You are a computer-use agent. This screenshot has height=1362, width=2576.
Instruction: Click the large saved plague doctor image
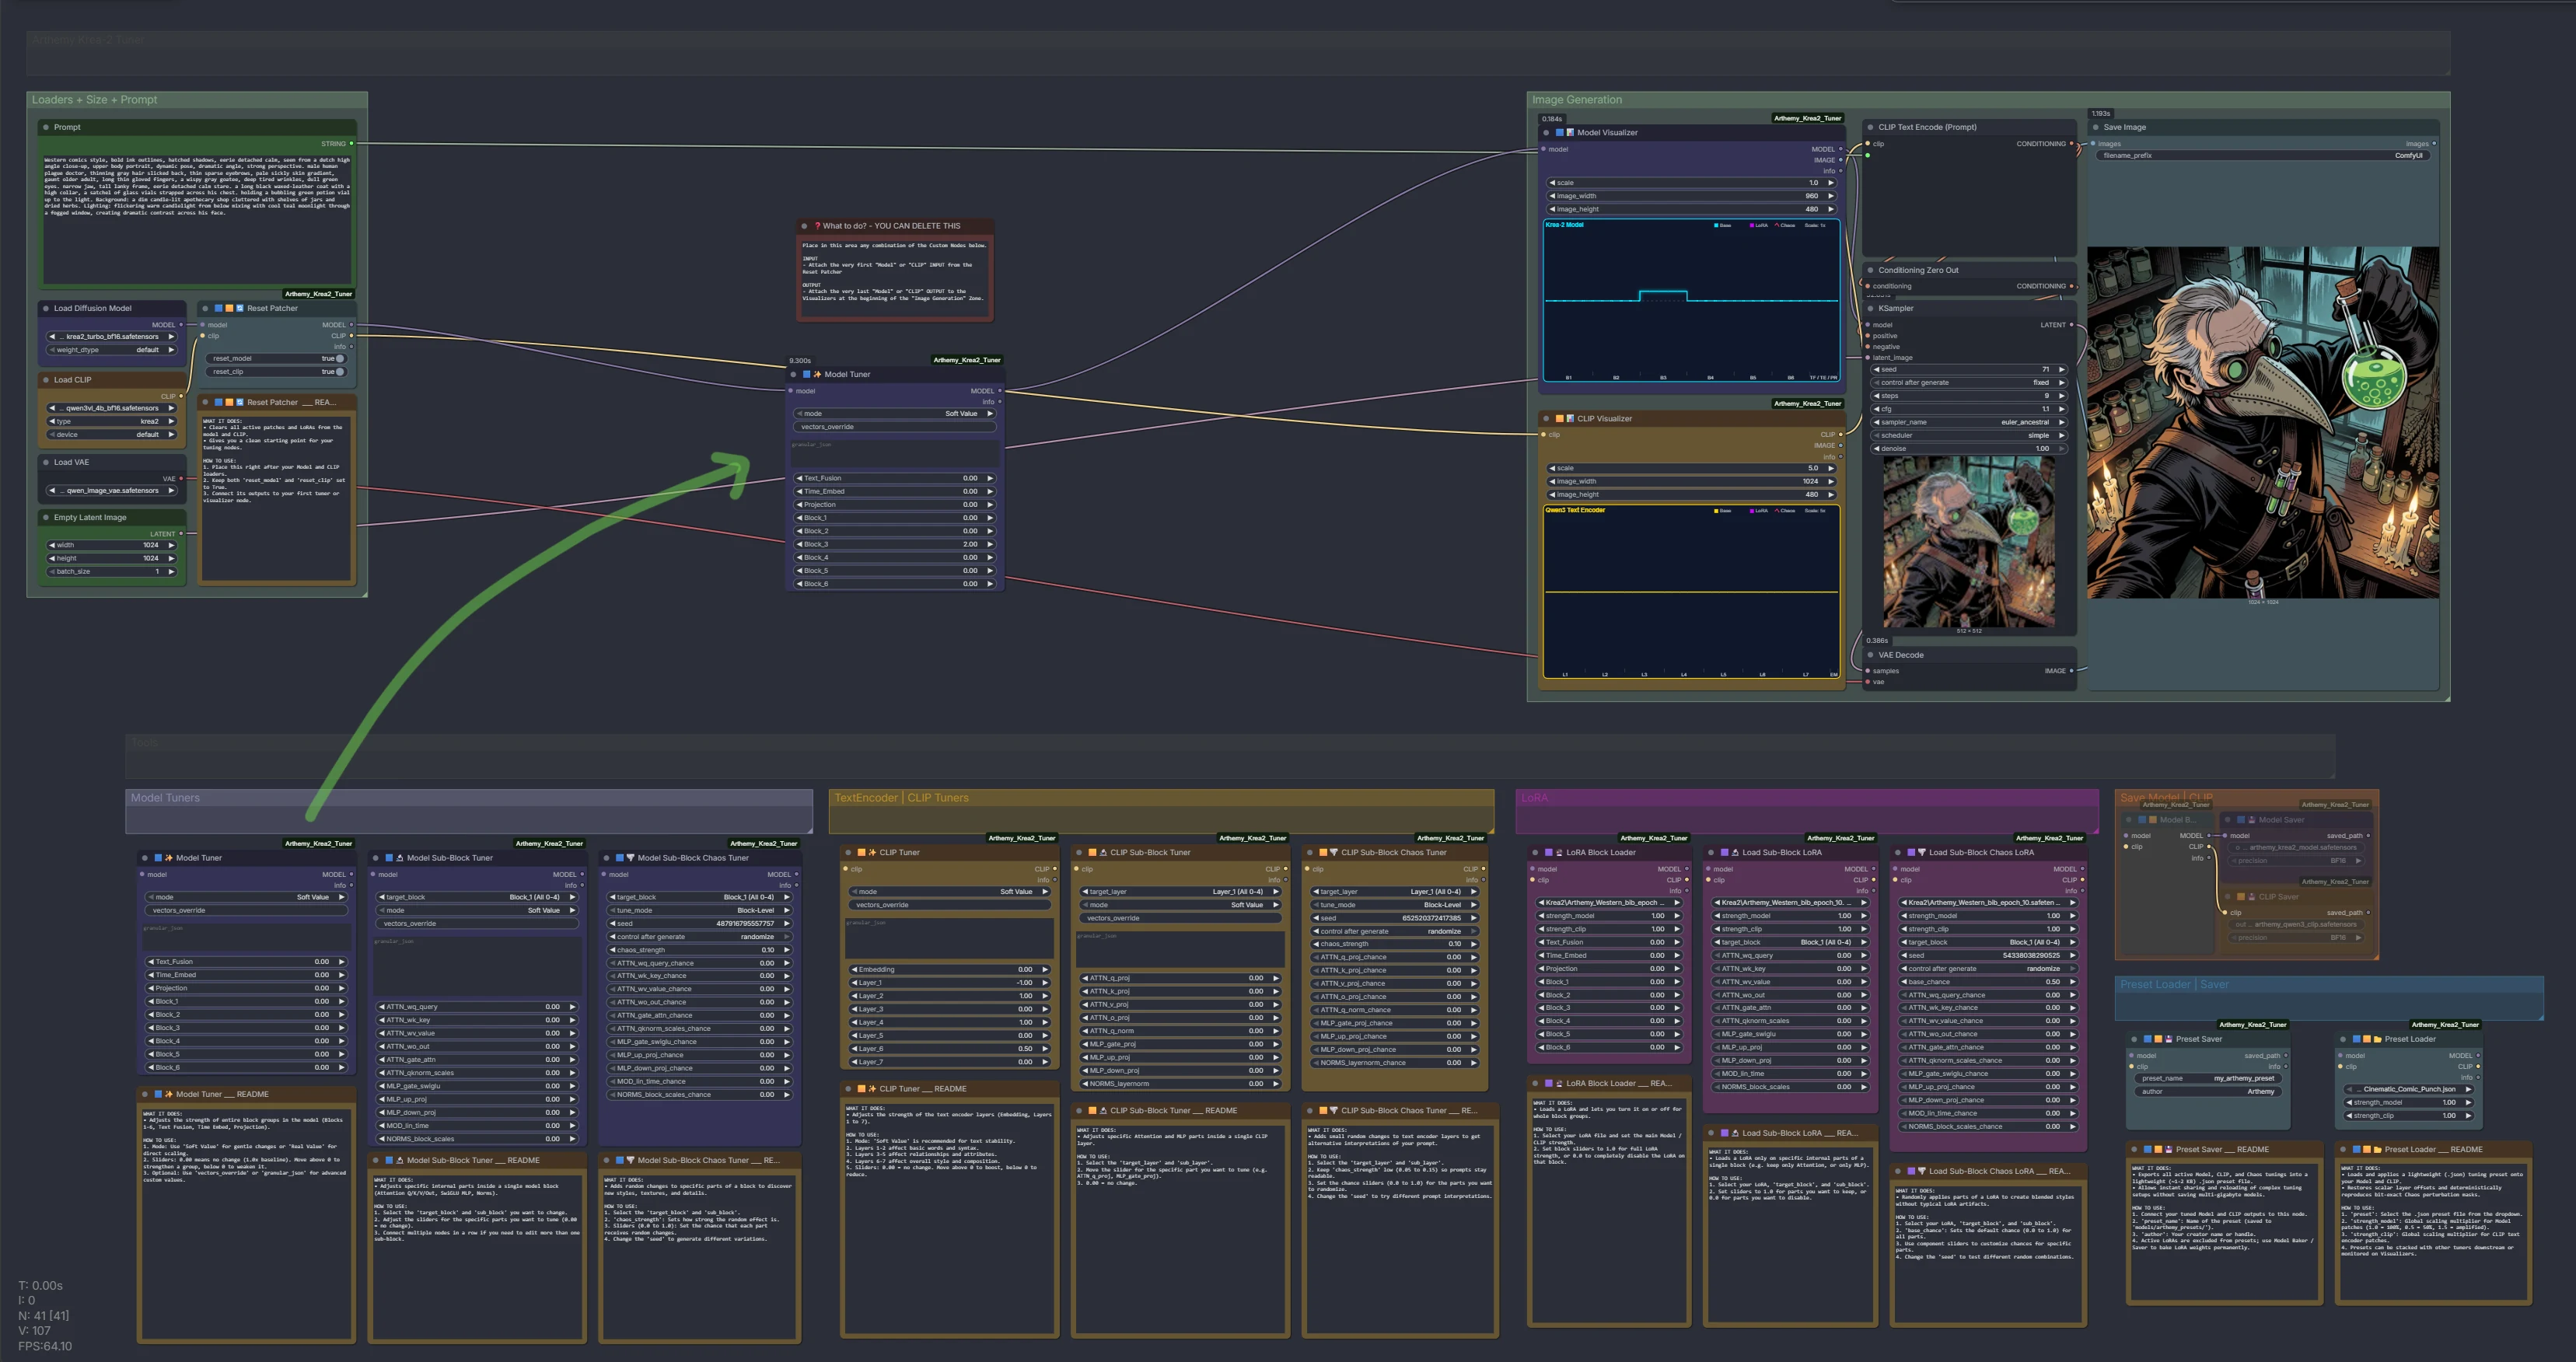2262,423
